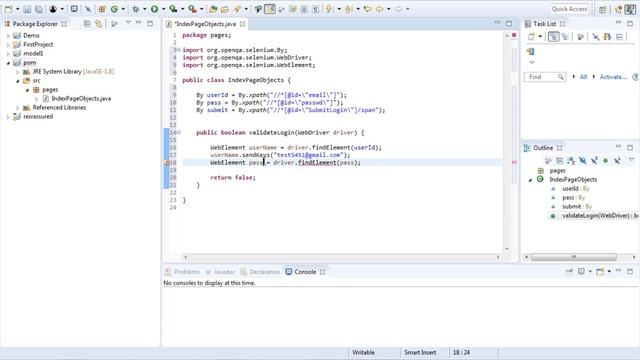The image size is (640, 360).
Task: Click the Outline horizontal scrollbar thumb
Action: [x=573, y=257]
